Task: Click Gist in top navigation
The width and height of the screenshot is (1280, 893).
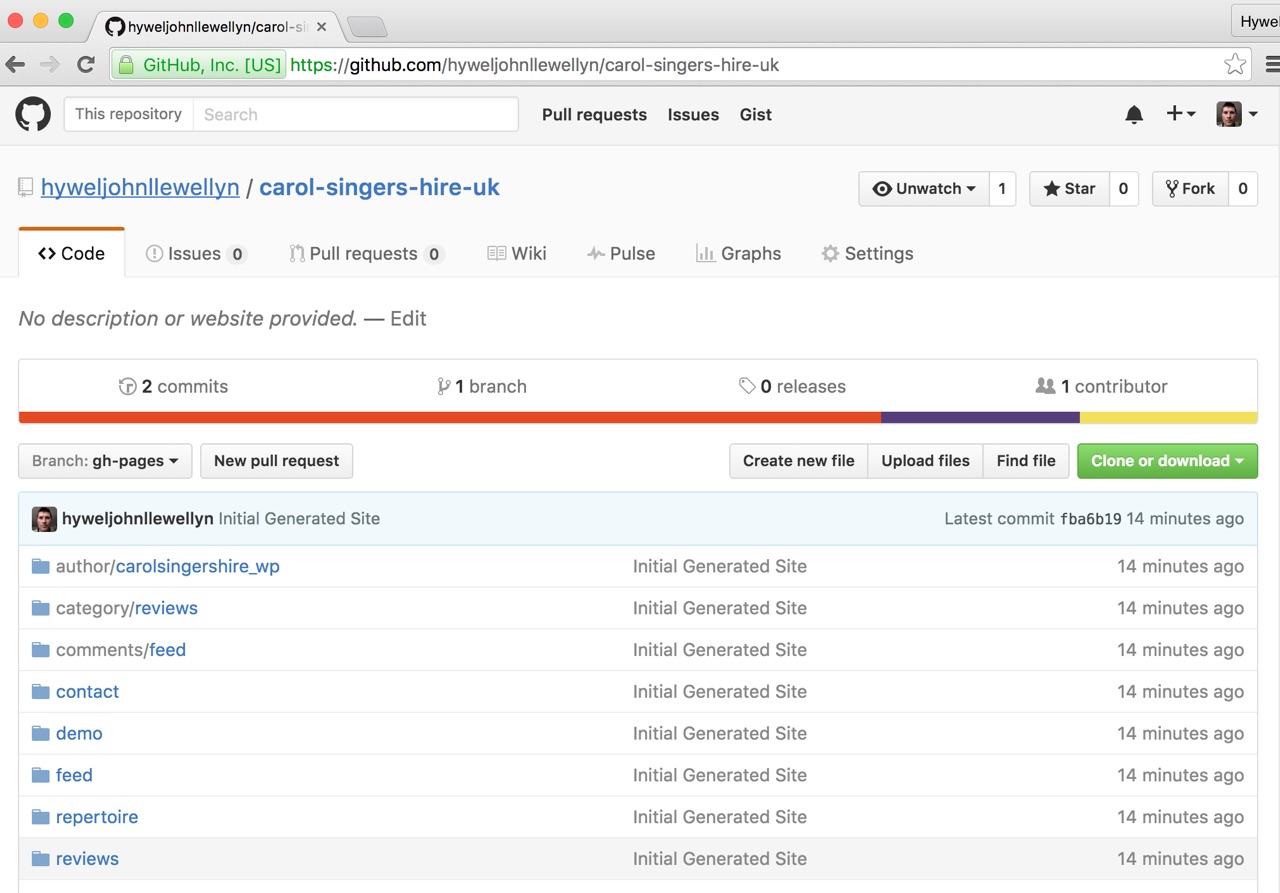Action: (x=756, y=115)
